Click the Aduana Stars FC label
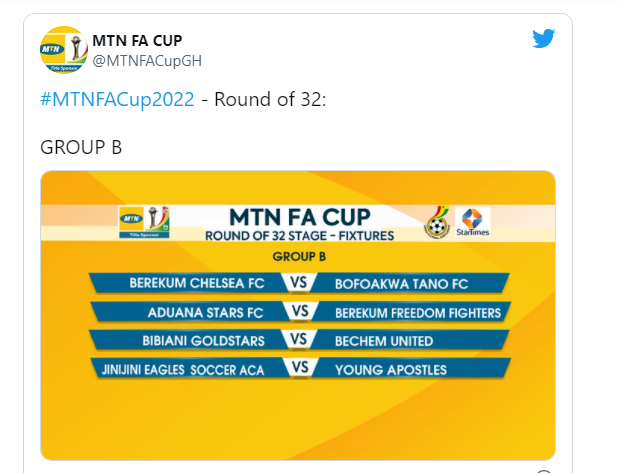The height and width of the screenshot is (473, 618). [x=205, y=313]
